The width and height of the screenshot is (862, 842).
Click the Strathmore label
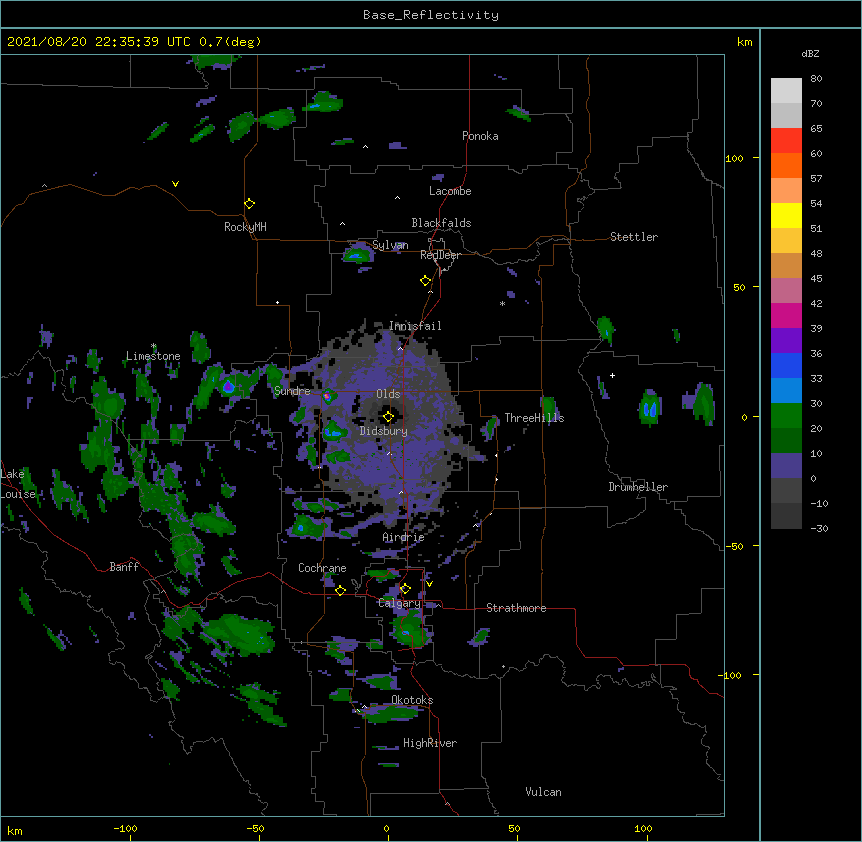pyautogui.click(x=516, y=608)
